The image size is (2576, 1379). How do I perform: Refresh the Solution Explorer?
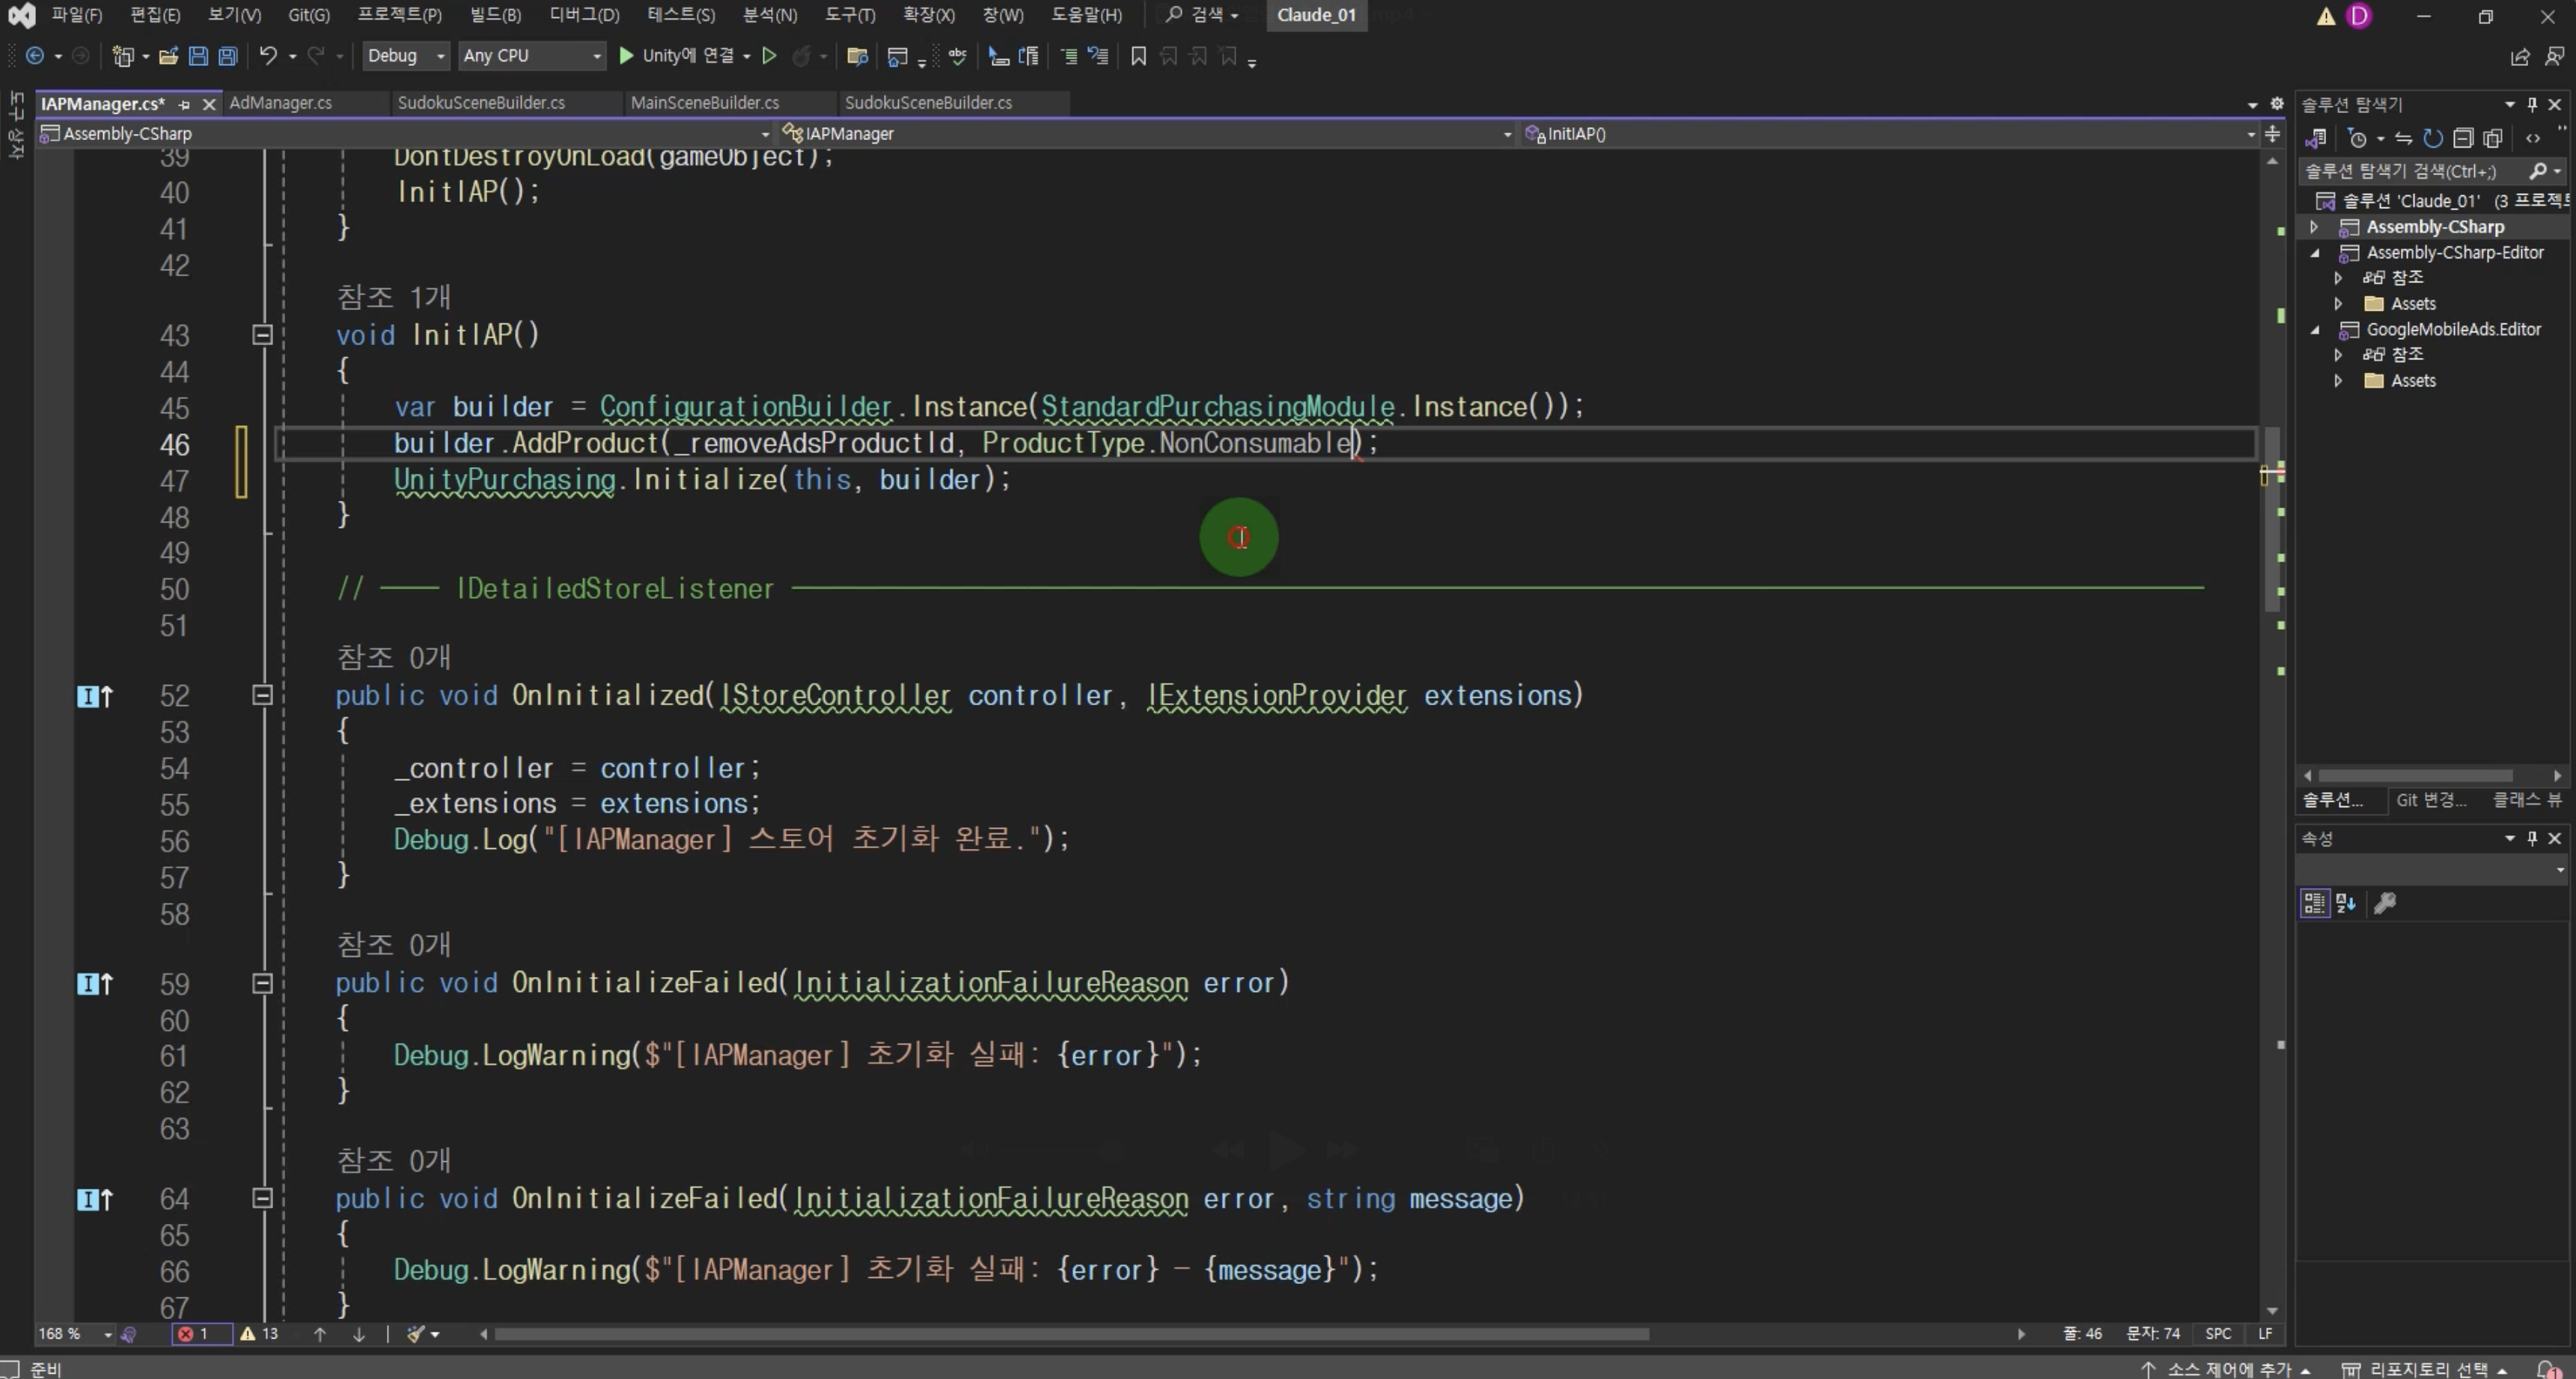pyautogui.click(x=2433, y=138)
